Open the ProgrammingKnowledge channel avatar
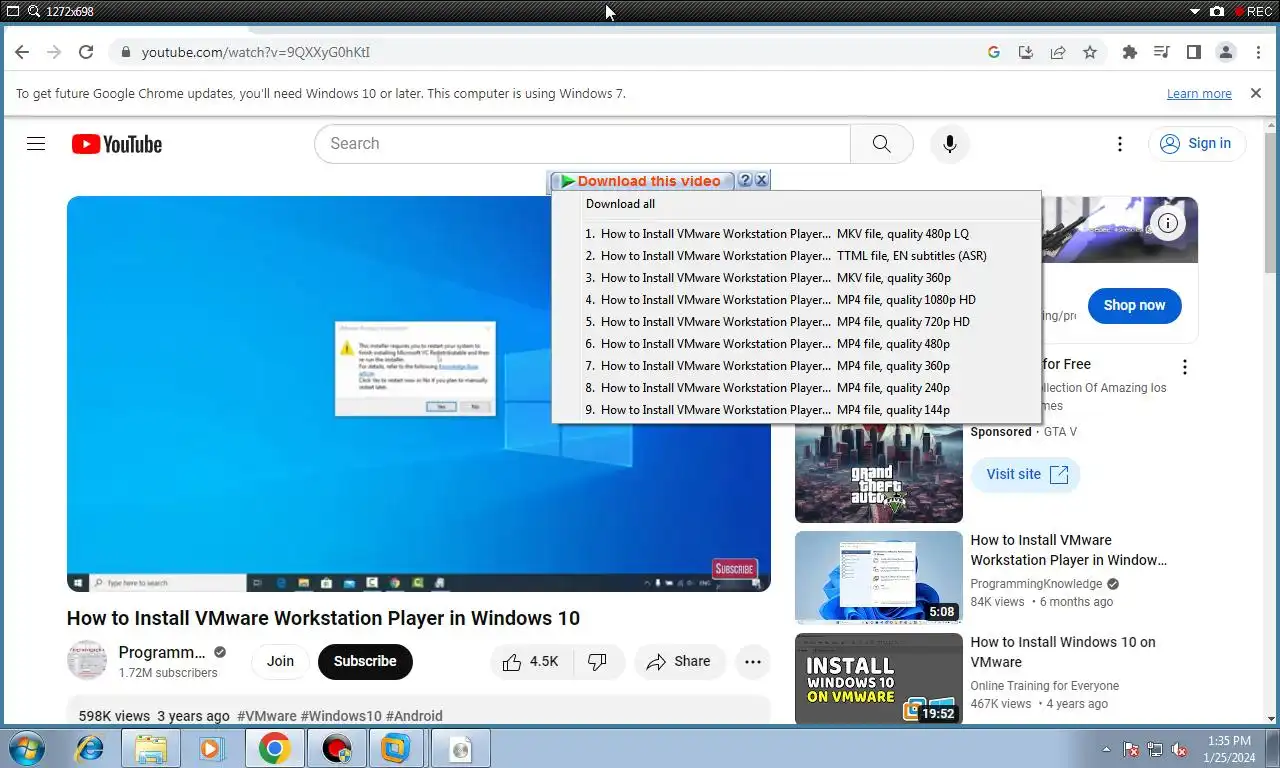 87,661
